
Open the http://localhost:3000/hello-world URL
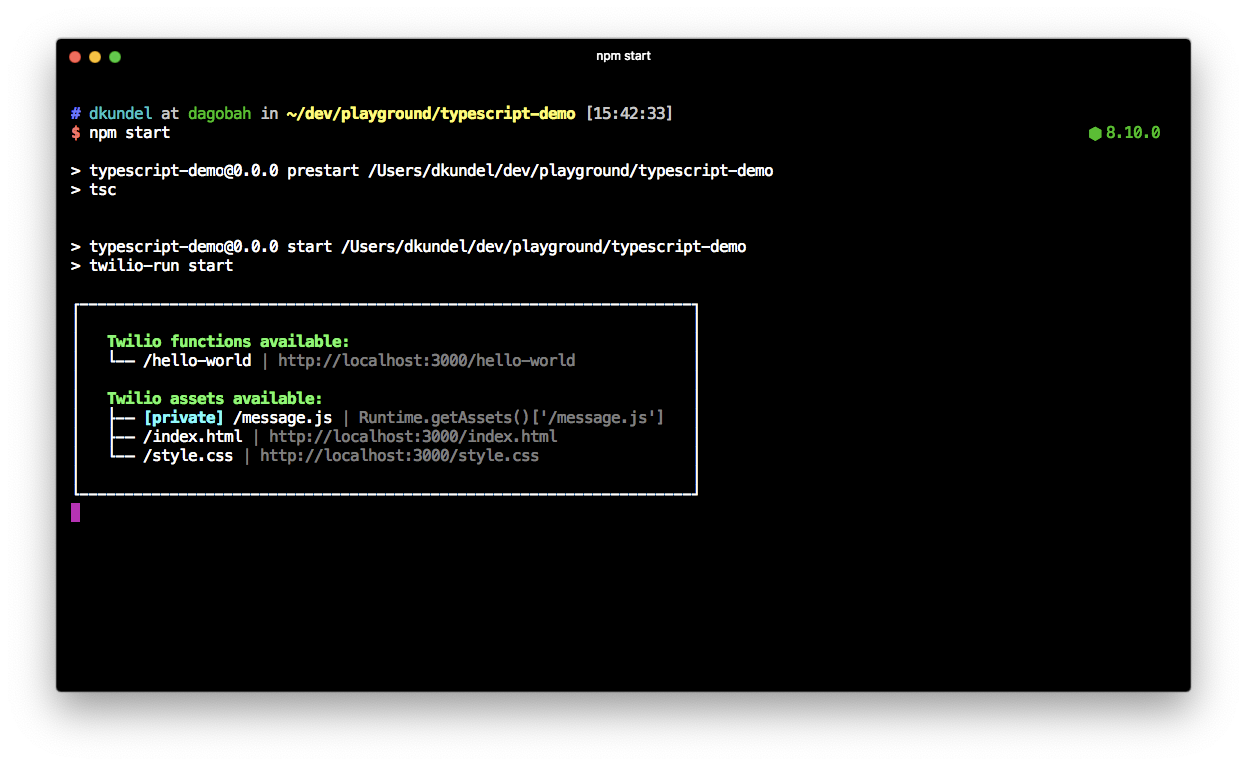[426, 360]
